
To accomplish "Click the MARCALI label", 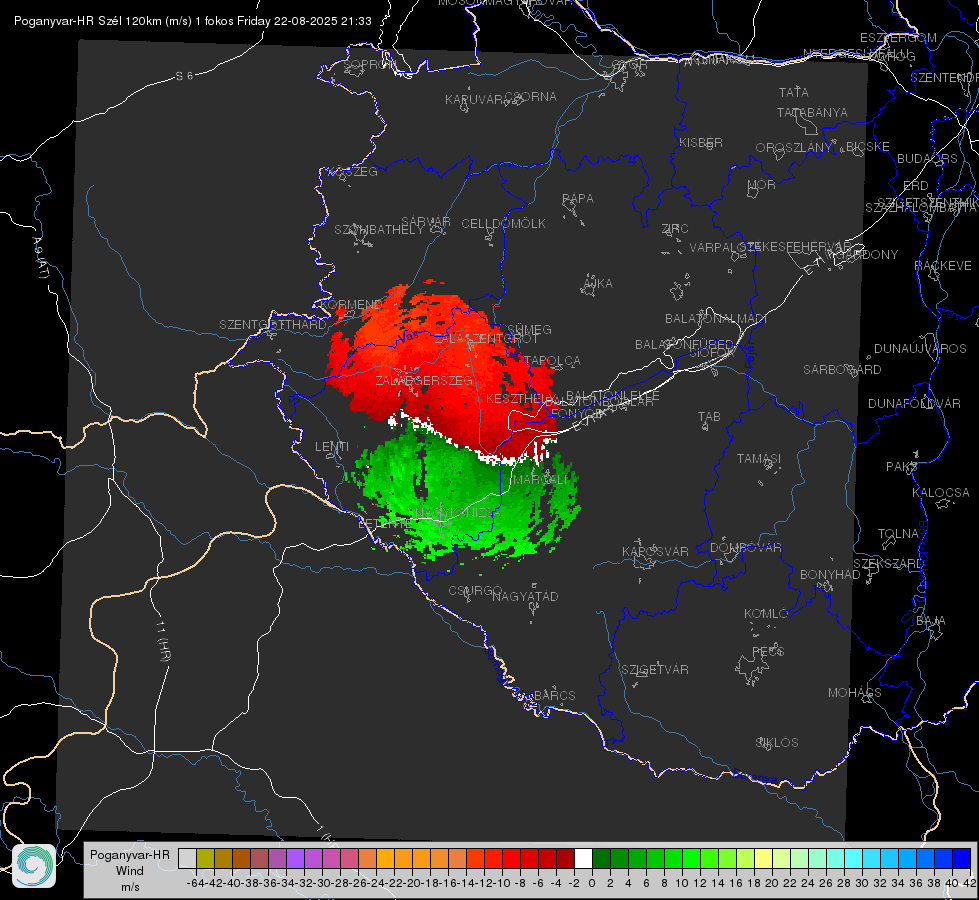I will click(x=541, y=480).
